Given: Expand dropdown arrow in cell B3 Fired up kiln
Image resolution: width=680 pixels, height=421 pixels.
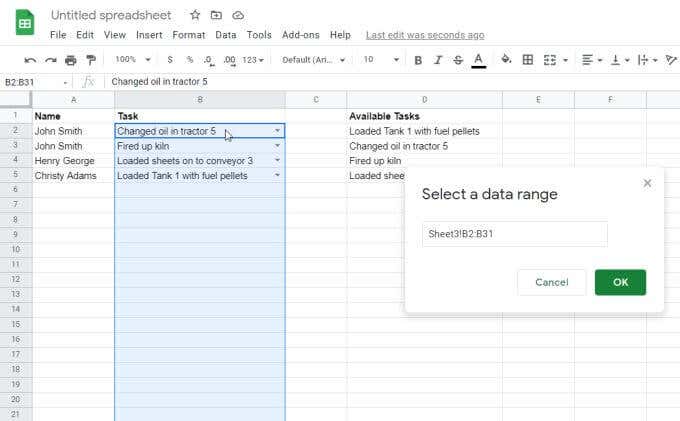Looking at the screenshot, I should (277, 146).
